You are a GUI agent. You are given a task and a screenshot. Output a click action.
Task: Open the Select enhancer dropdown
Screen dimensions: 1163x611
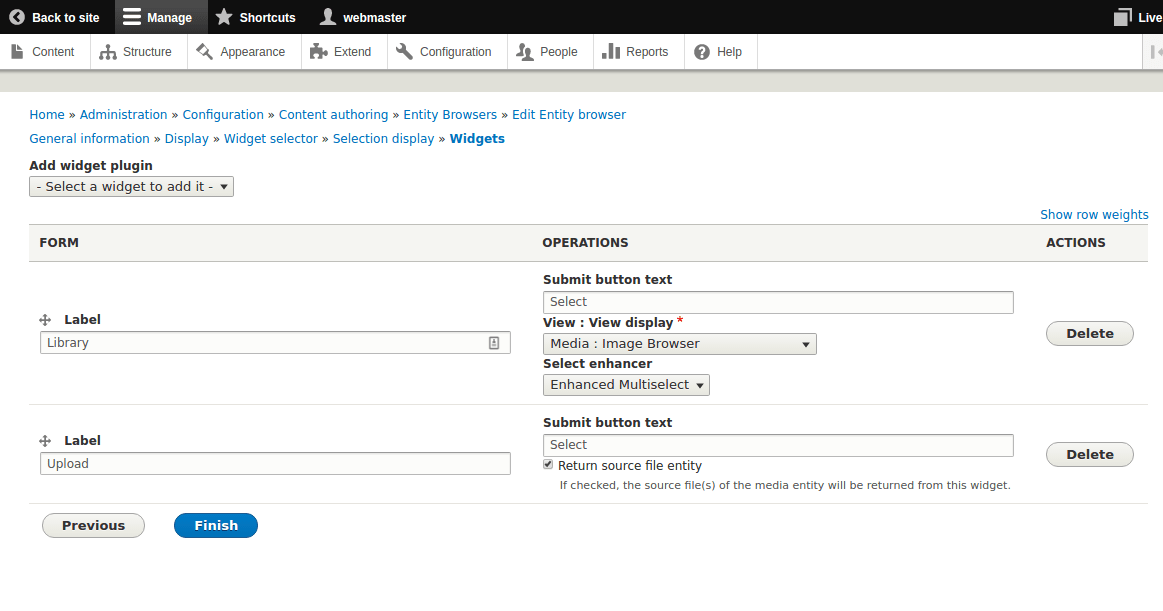pyautogui.click(x=626, y=384)
